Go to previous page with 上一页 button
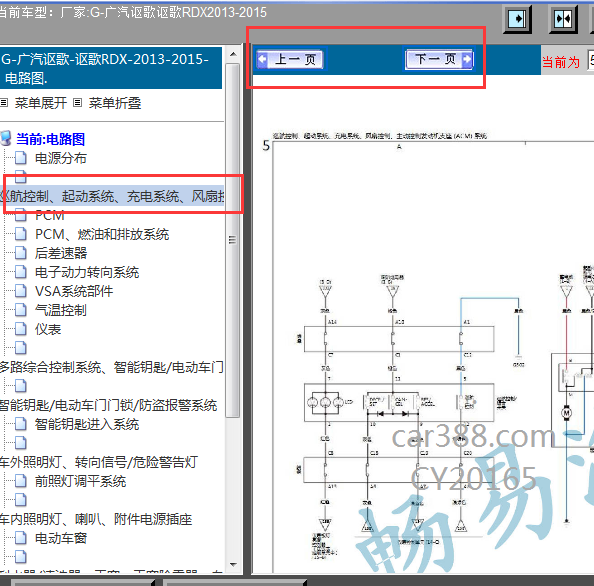594x586 pixels. (x=290, y=59)
